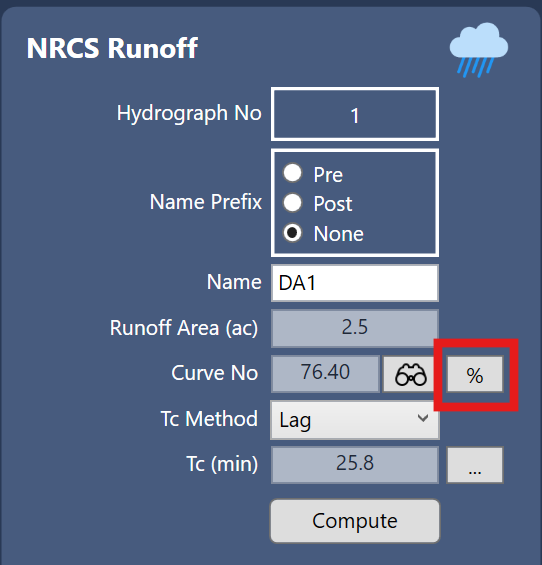Screen dimensions: 542x565
Task: Open the percent composite Curve No button
Action: pyautogui.click(x=475, y=374)
